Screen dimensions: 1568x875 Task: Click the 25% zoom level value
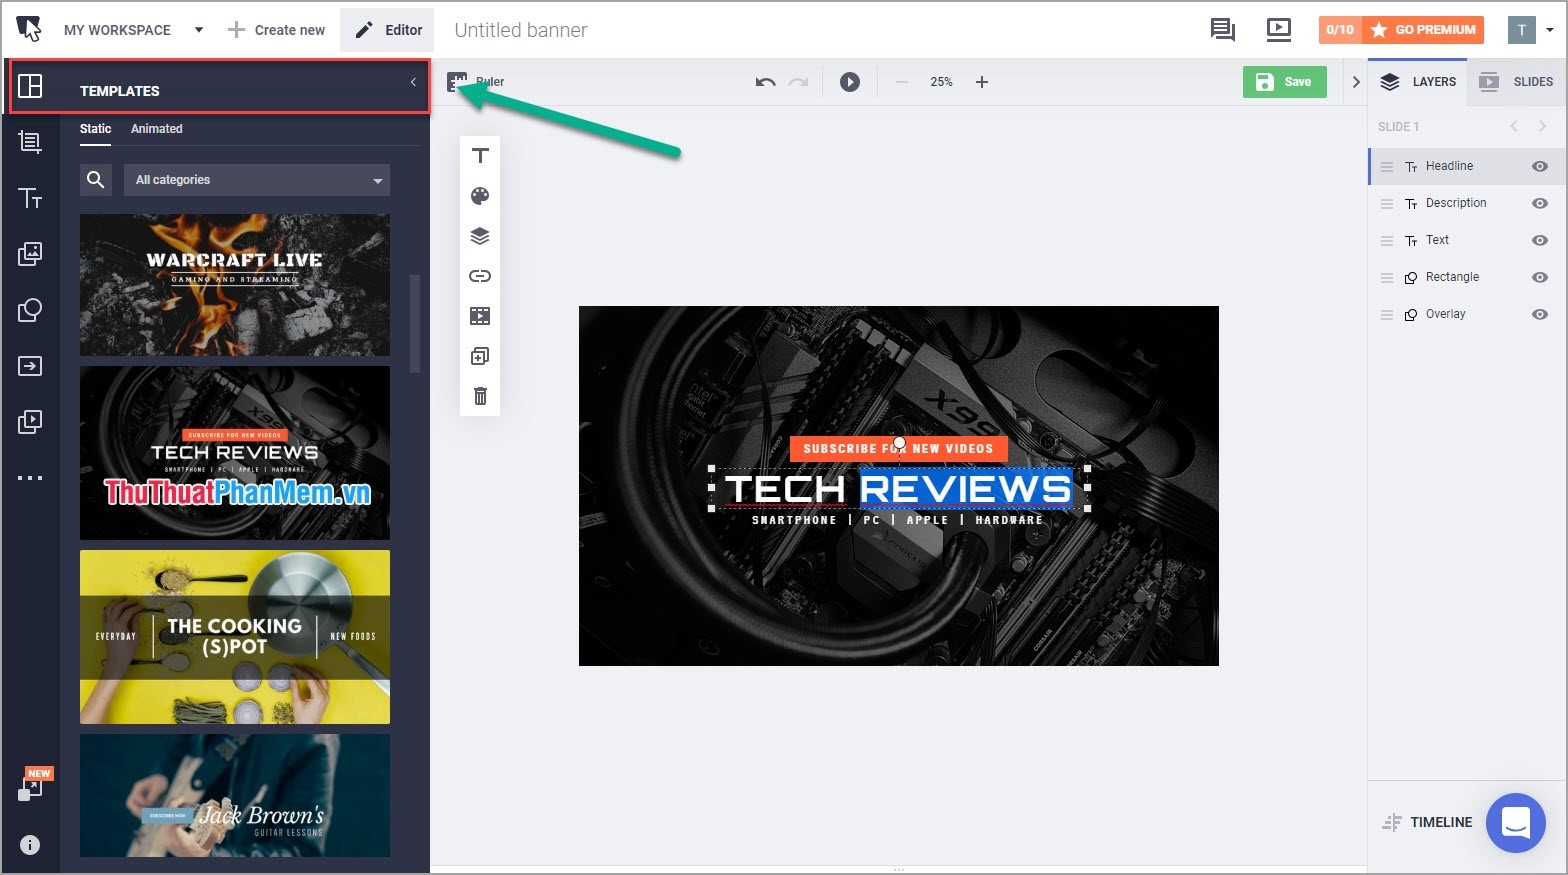pyautogui.click(x=941, y=82)
